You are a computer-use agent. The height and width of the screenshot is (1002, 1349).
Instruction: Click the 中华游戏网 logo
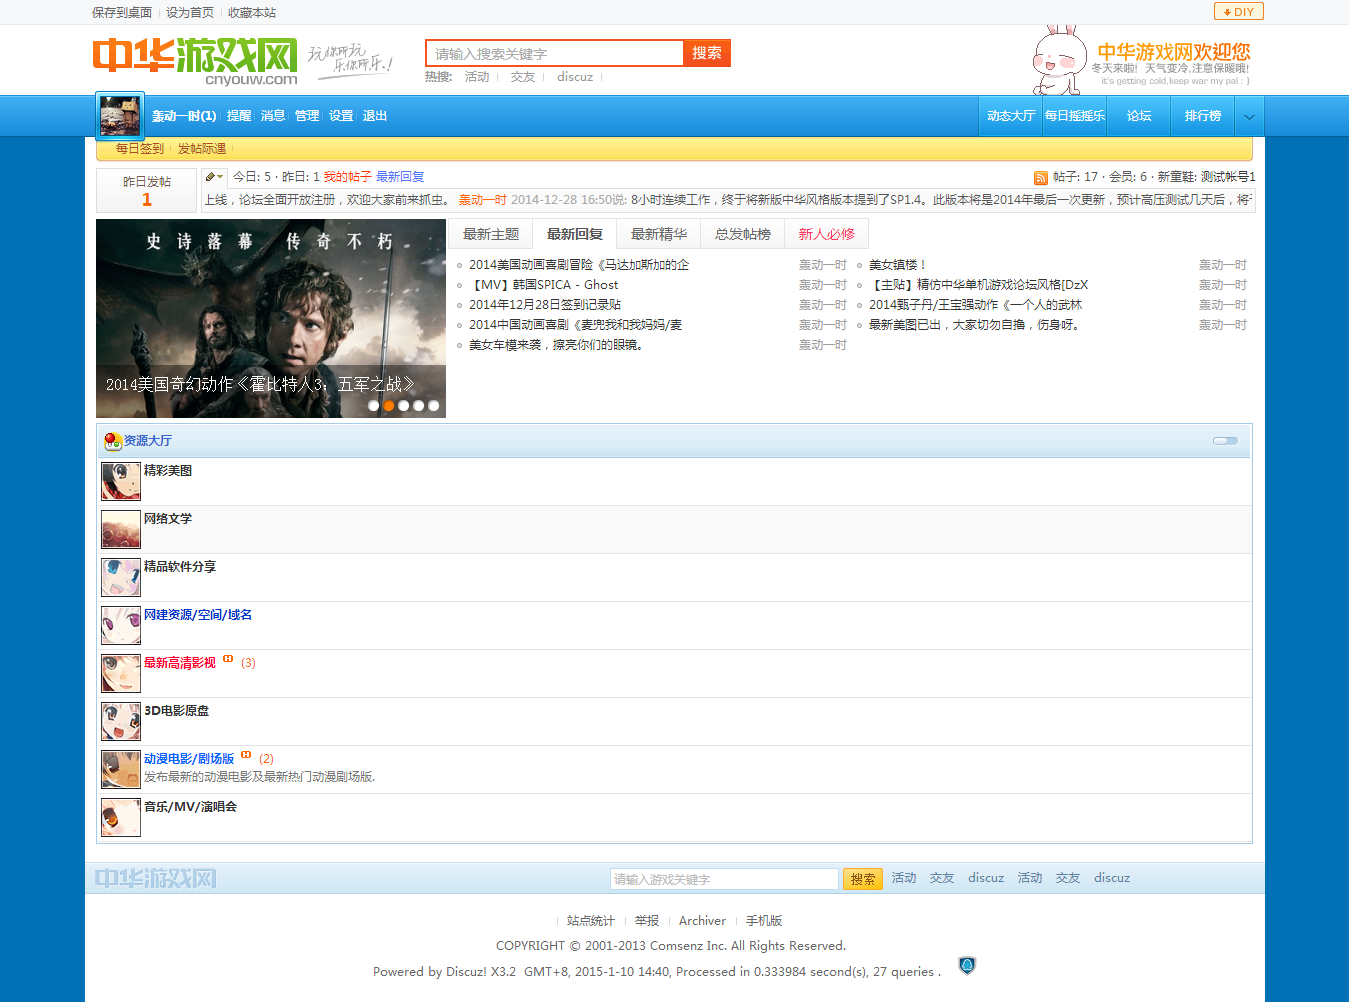(195, 62)
